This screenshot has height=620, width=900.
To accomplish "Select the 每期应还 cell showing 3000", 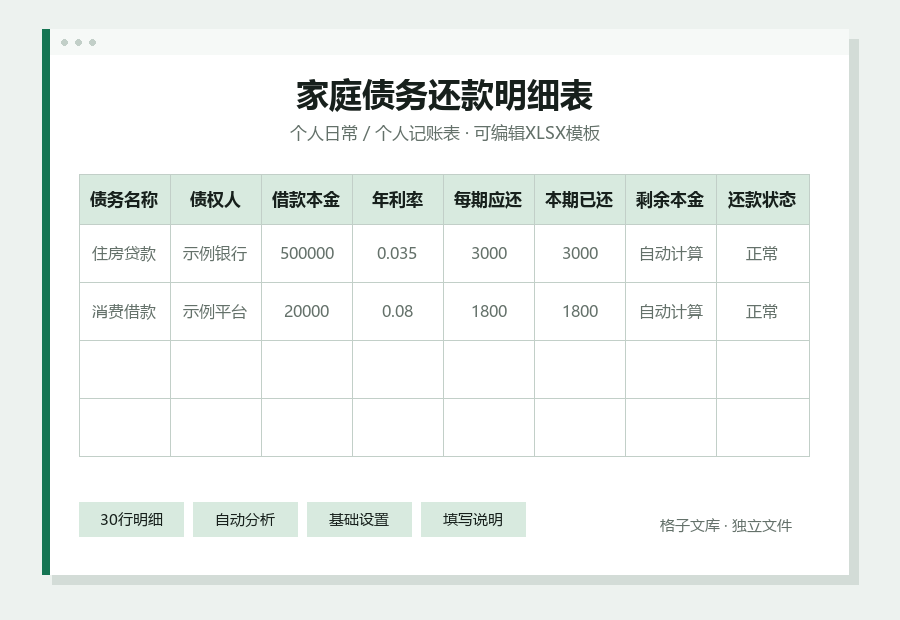I will point(488,253).
